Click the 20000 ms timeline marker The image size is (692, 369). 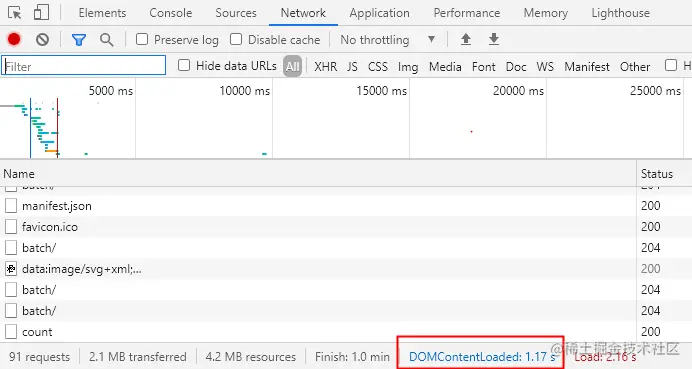pyautogui.click(x=519, y=91)
